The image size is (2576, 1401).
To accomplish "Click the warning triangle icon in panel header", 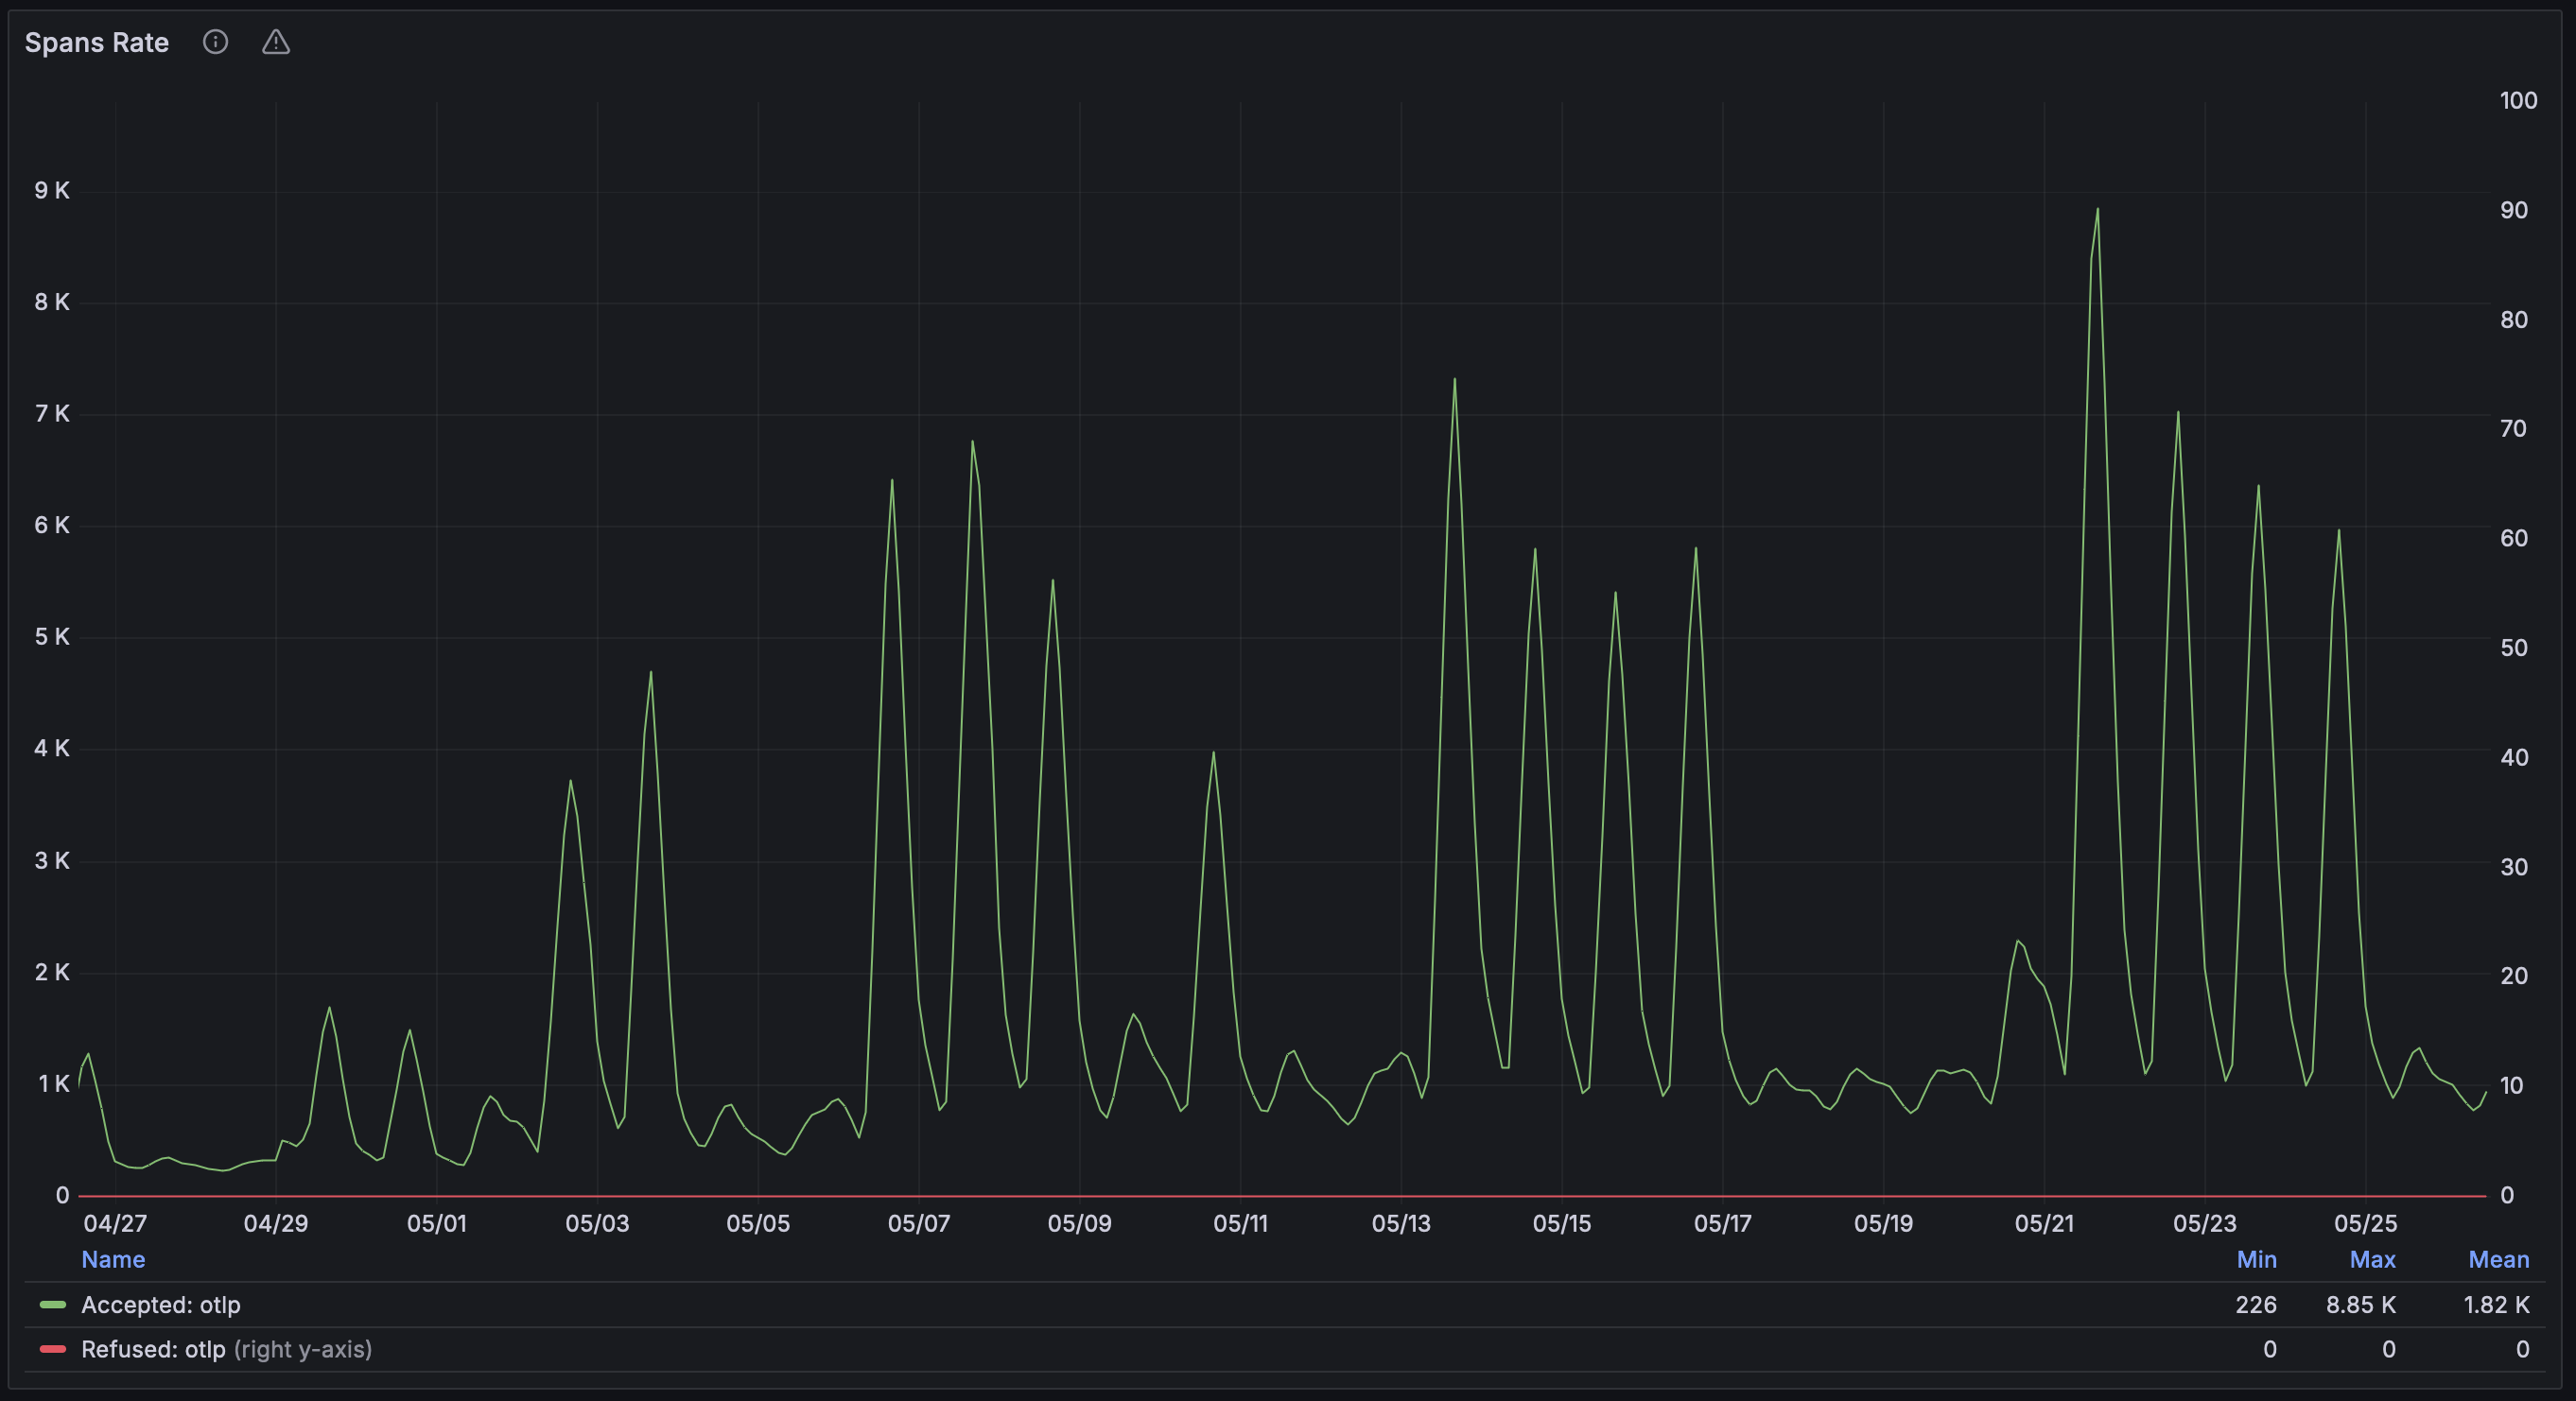I will coord(276,42).
